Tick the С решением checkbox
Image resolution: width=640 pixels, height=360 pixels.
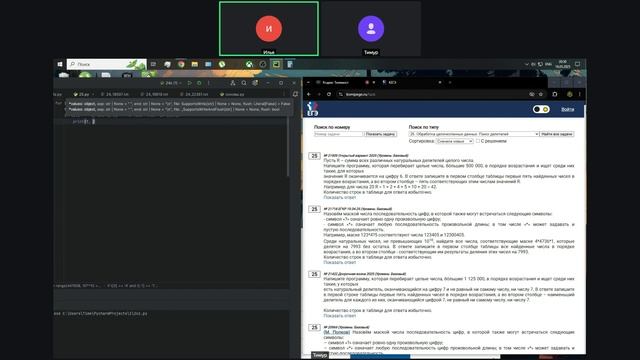pyautogui.click(x=478, y=141)
